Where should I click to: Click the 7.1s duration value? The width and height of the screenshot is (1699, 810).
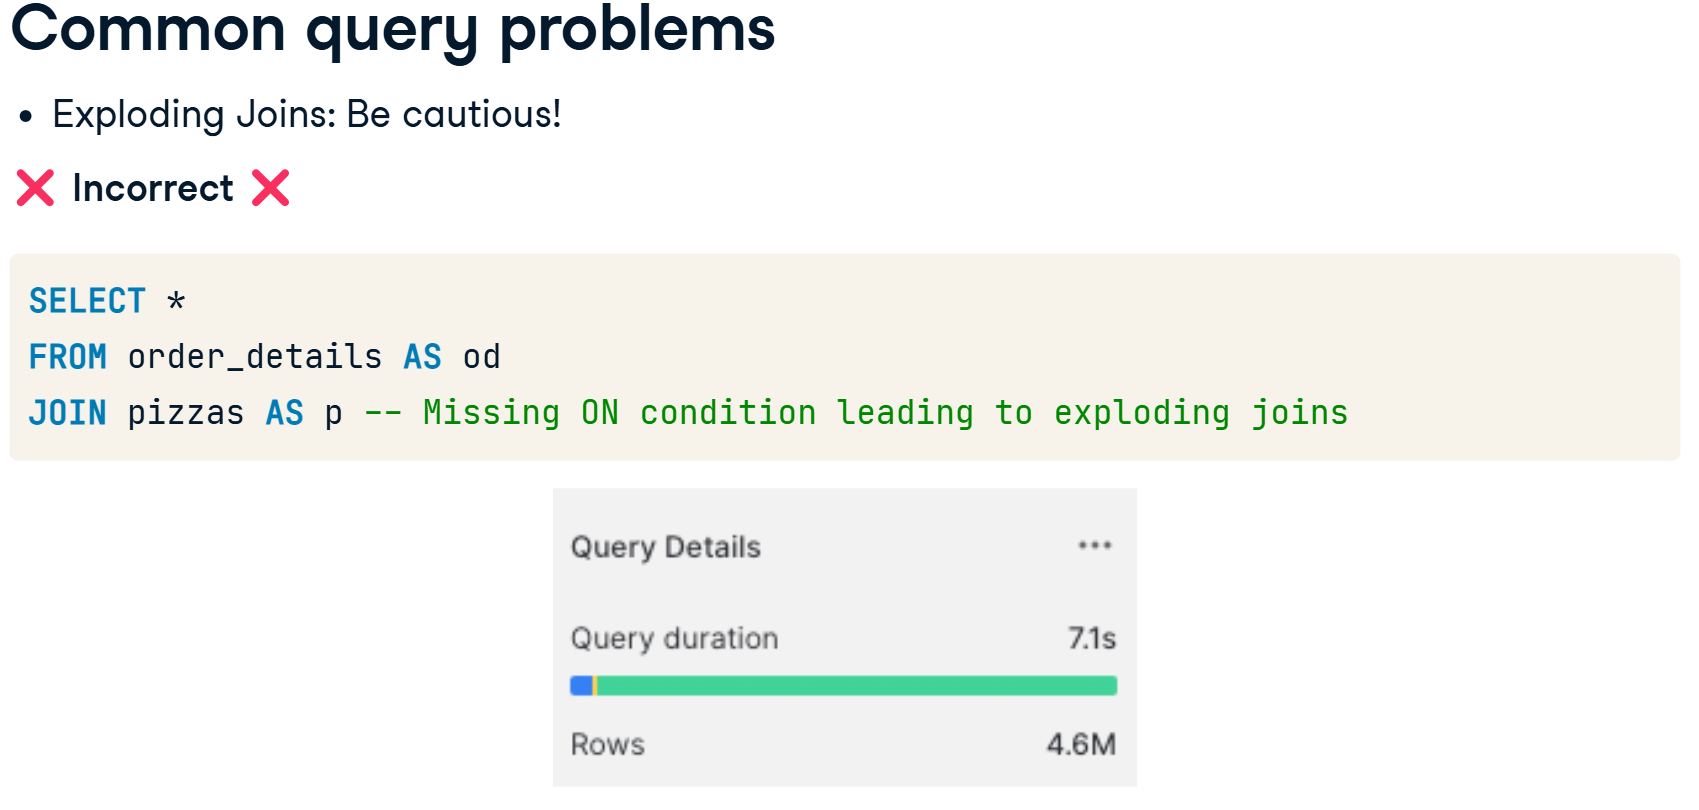[1091, 638]
